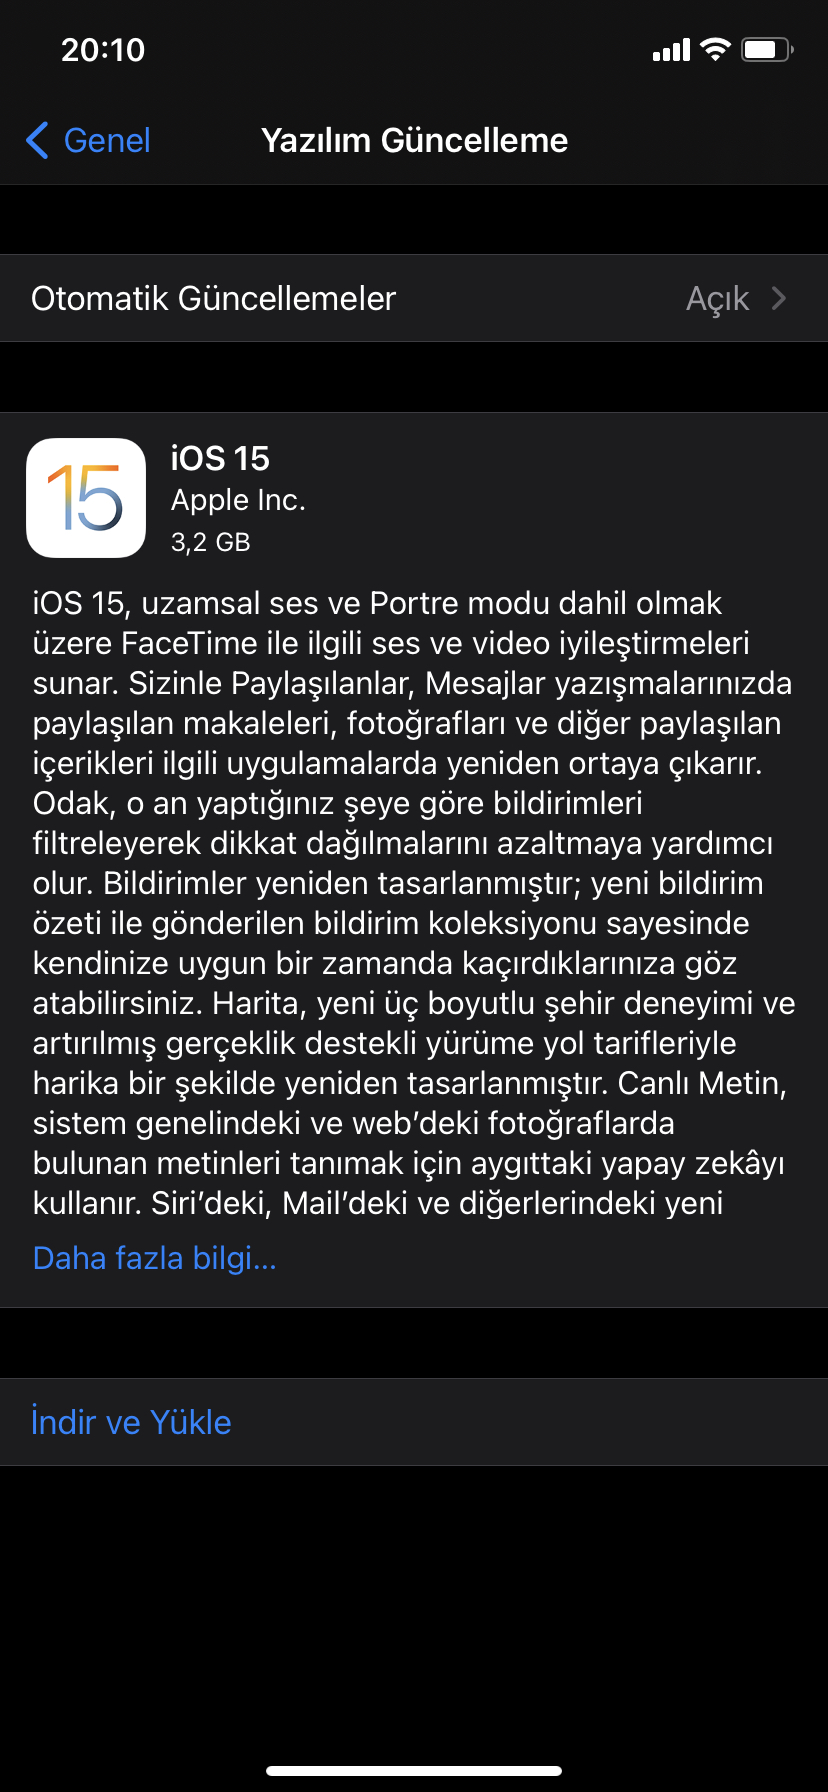Screen dimensions: 828x1792
Task: Tap the cellular signal bars icon
Action: (672, 50)
